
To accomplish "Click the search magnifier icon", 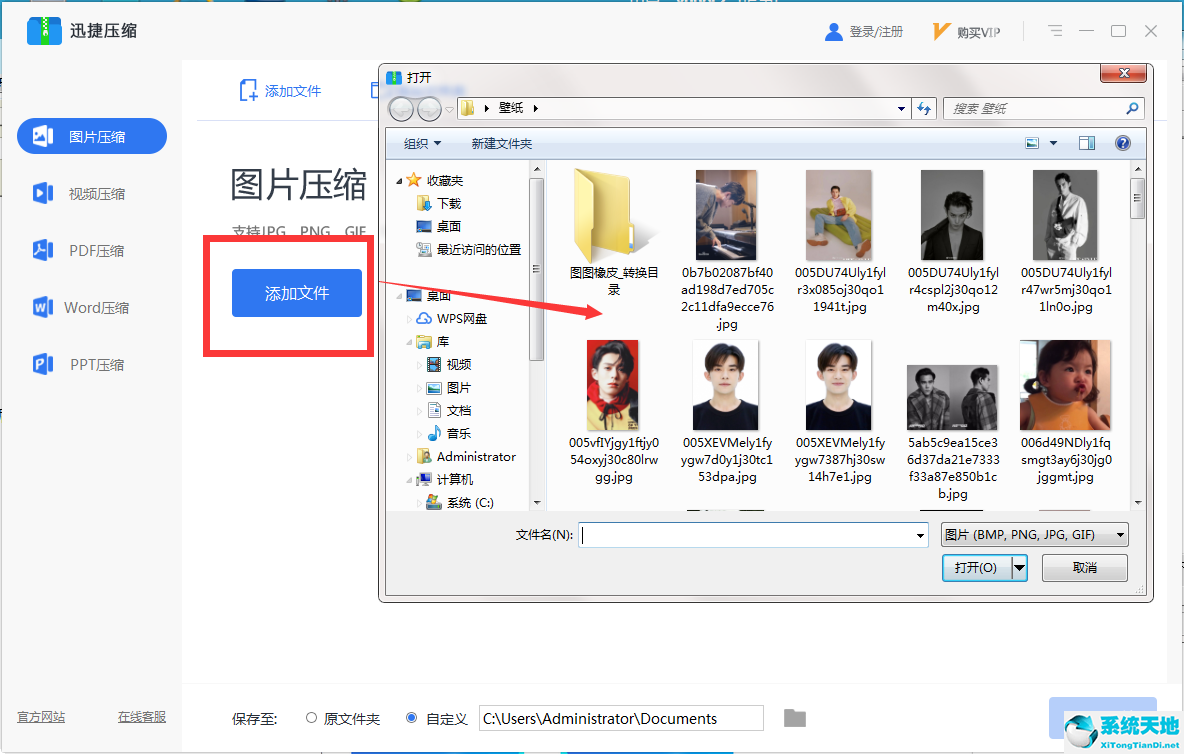I will pyautogui.click(x=1132, y=109).
